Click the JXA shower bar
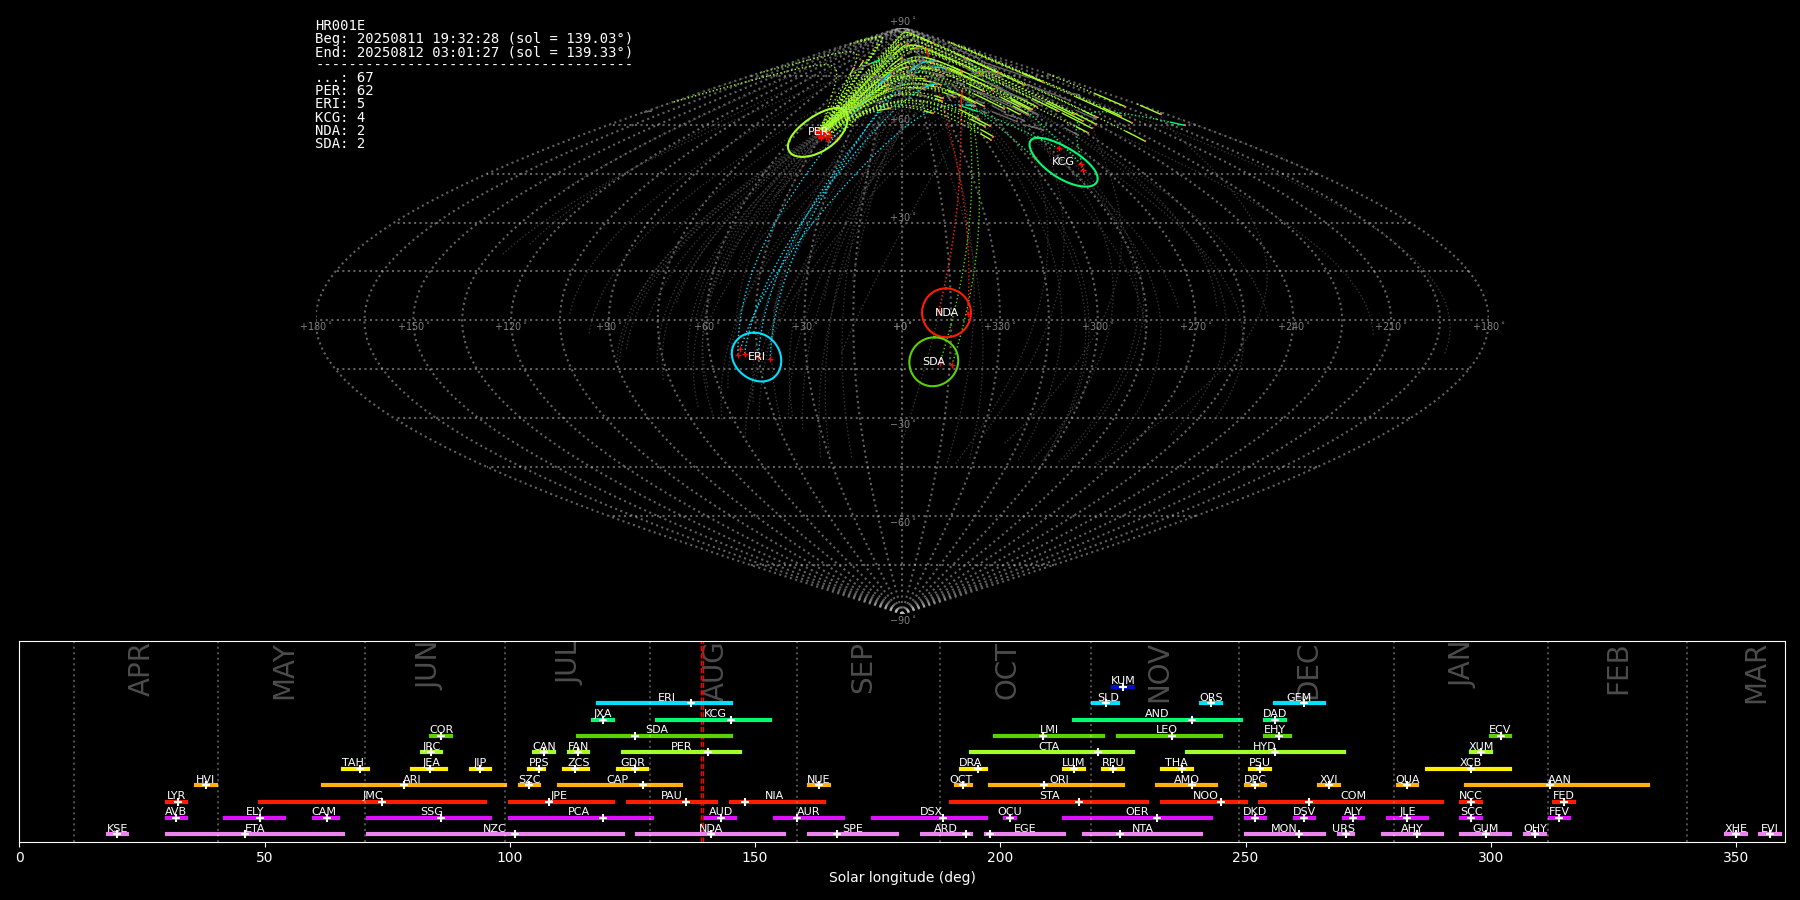Screen dimensions: 1800x900 pyautogui.click(x=603, y=719)
